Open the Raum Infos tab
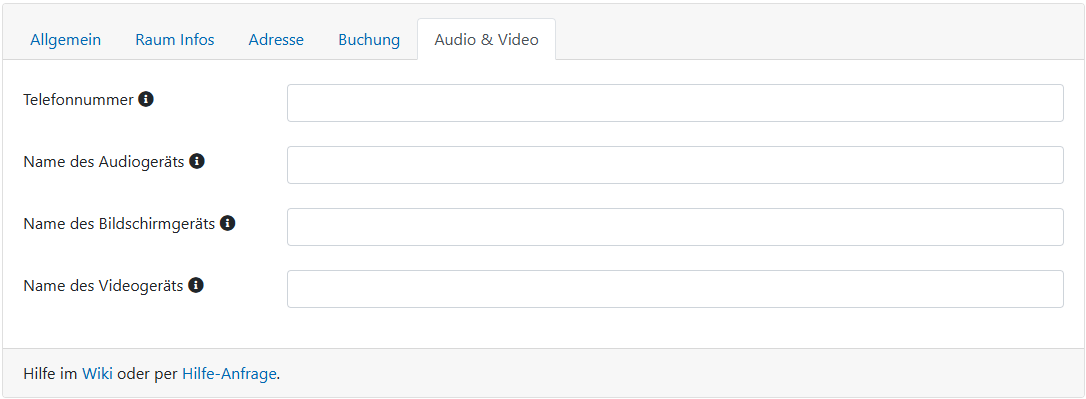Viewport: 1086px width, 399px height. point(175,39)
